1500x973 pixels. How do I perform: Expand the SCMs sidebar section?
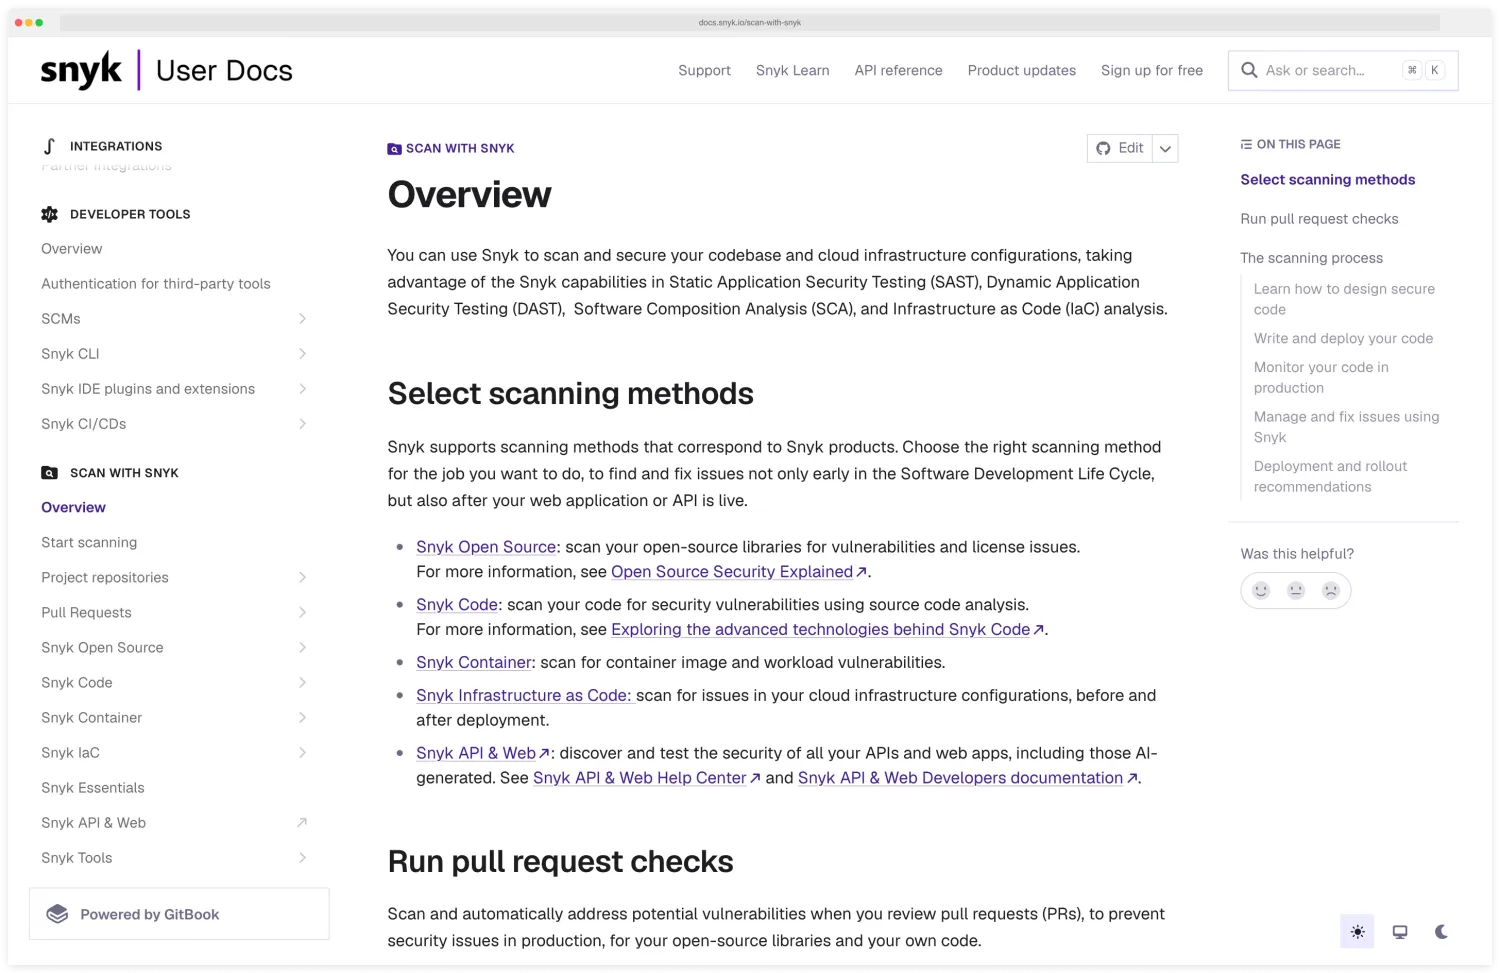[x=302, y=318]
